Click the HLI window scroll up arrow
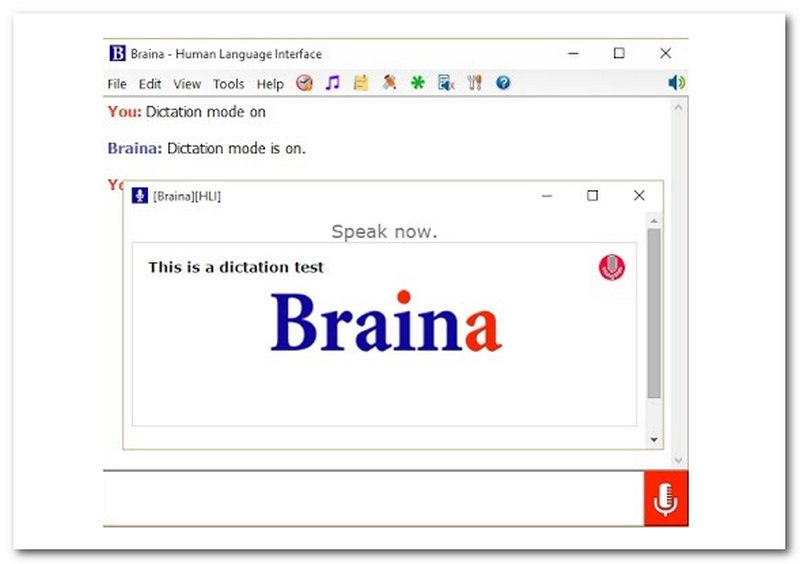Image resolution: width=800 pixels, height=564 pixels. 654,221
